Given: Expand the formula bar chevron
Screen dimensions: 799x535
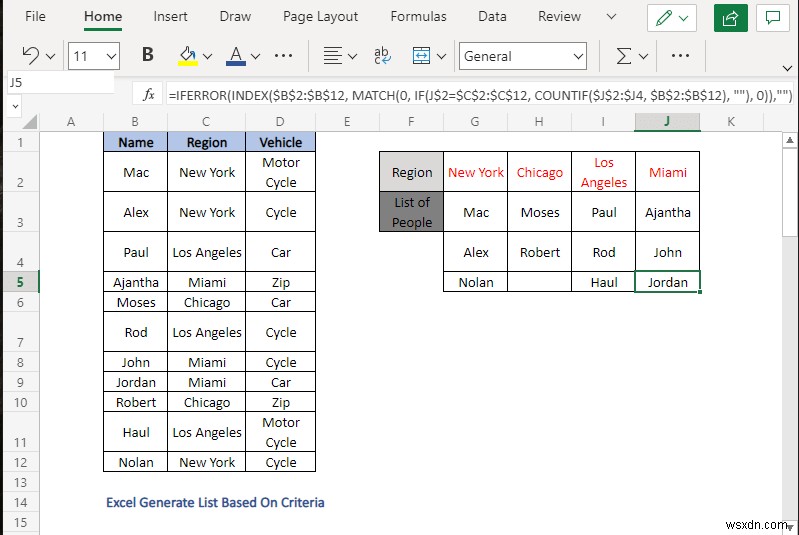Looking at the screenshot, I should point(15,106).
